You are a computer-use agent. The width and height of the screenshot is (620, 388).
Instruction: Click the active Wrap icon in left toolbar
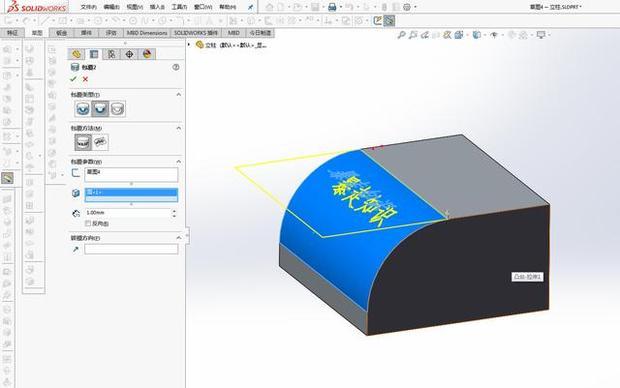[7, 178]
